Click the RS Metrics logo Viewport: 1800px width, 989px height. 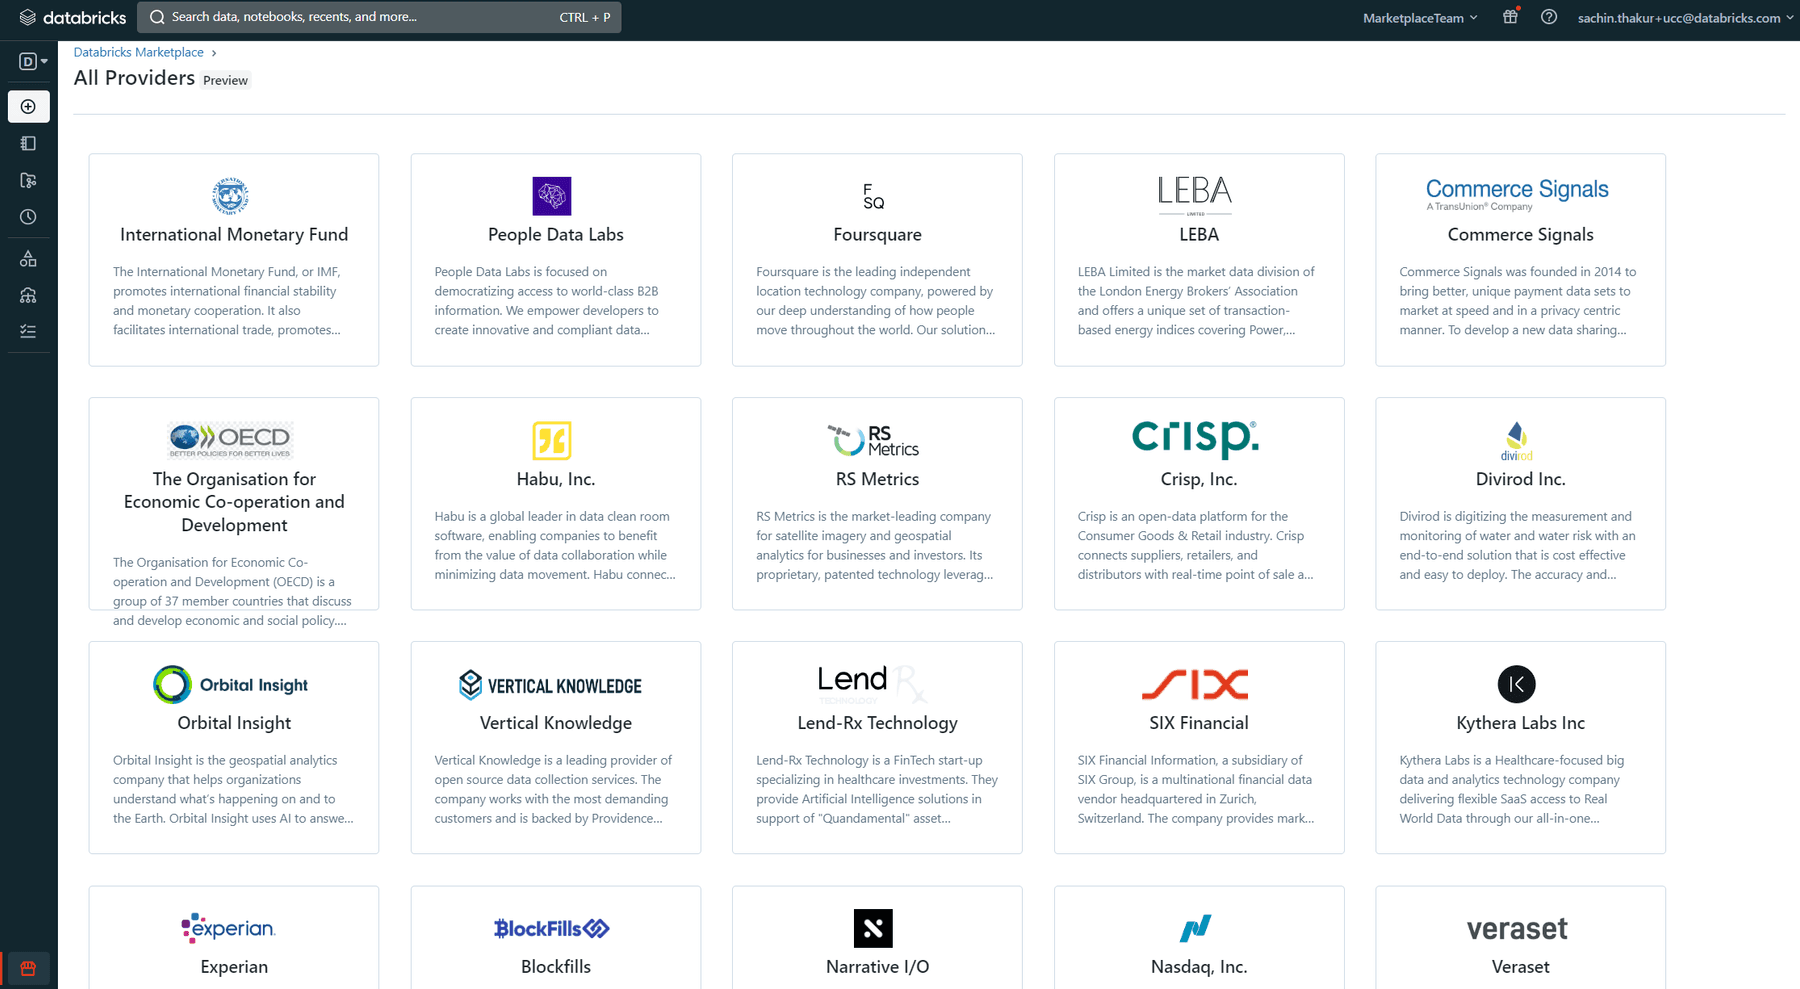tap(873, 440)
